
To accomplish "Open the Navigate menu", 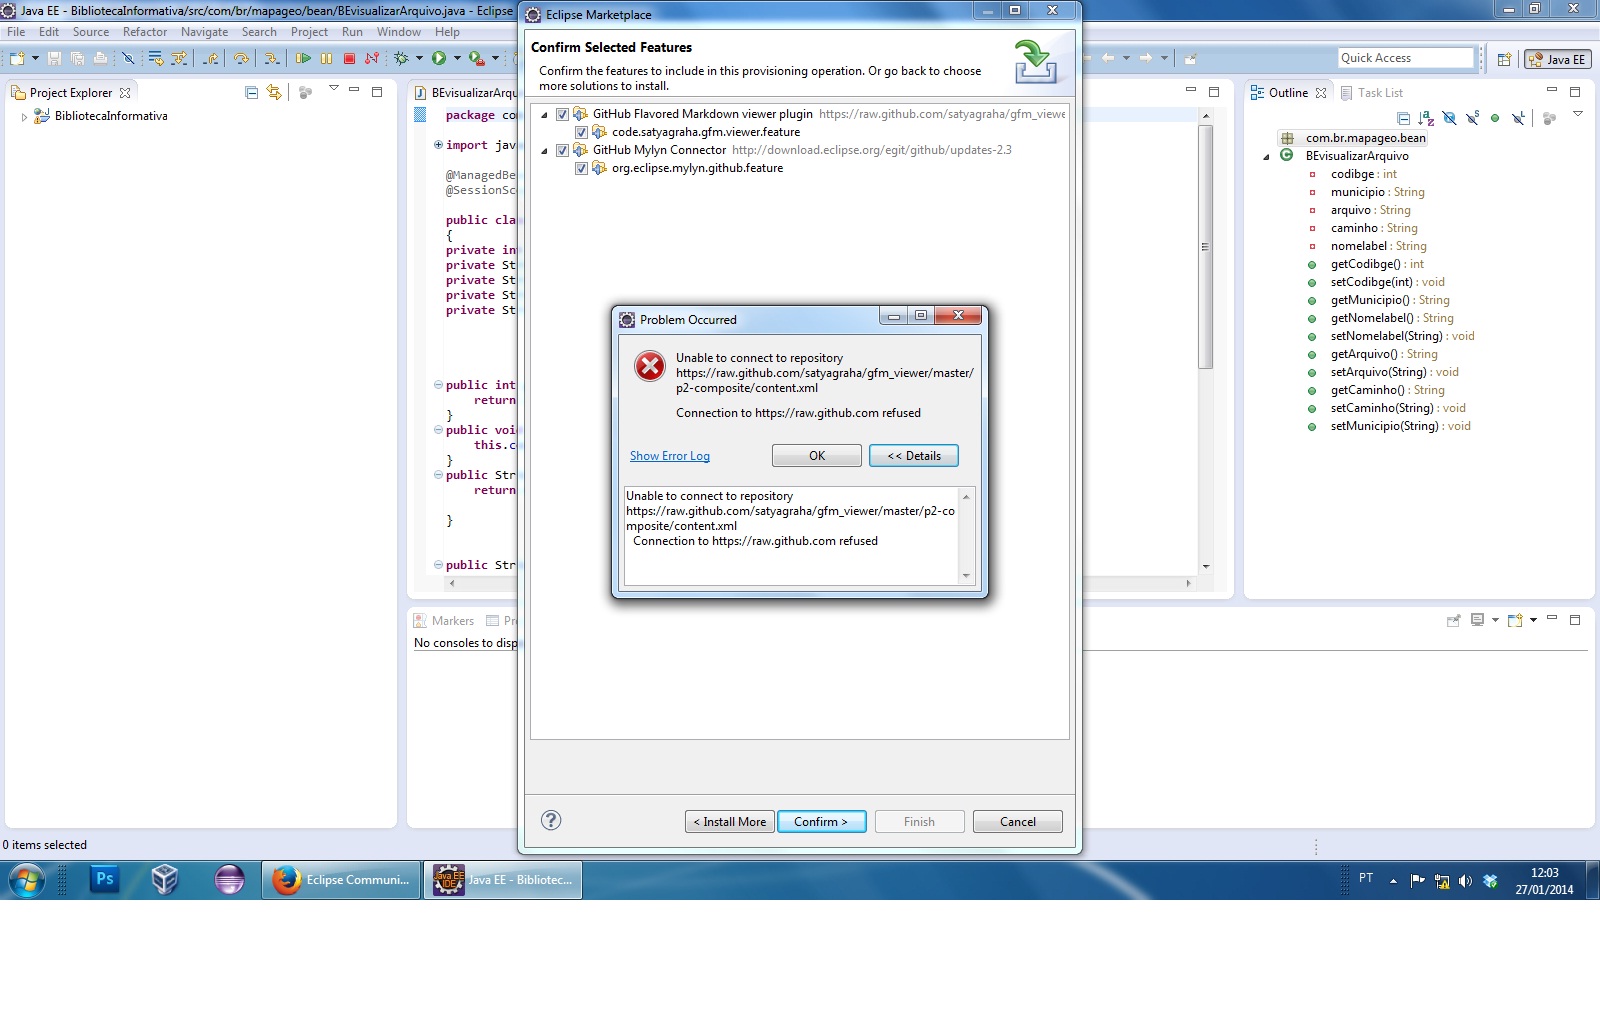I will coord(204,32).
